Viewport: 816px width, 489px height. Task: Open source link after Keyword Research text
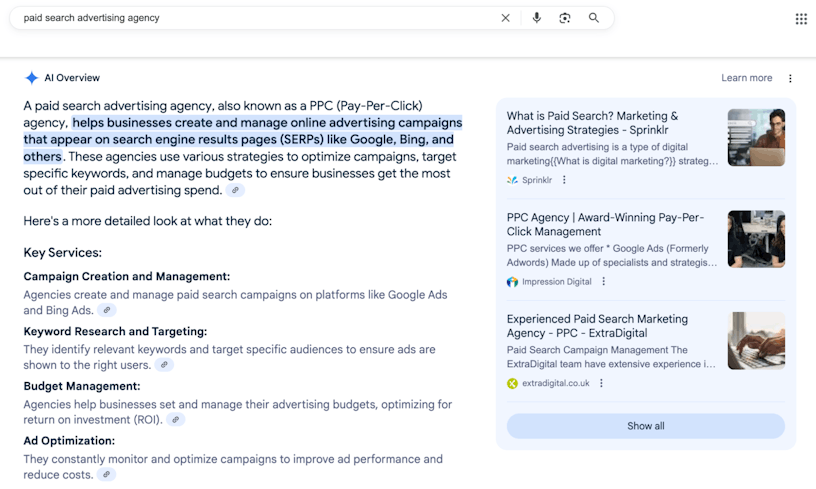tap(163, 365)
